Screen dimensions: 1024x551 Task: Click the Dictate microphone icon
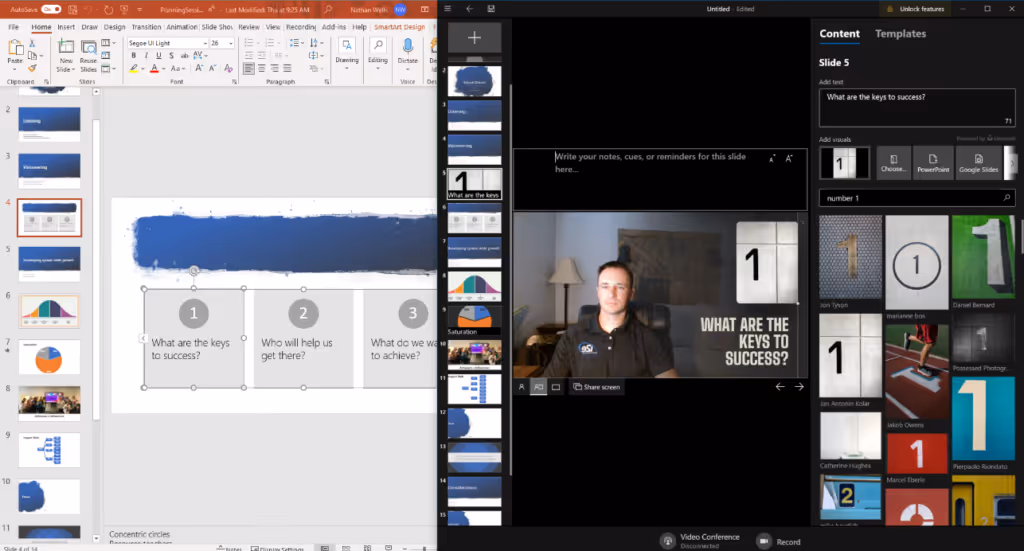pyautogui.click(x=408, y=46)
